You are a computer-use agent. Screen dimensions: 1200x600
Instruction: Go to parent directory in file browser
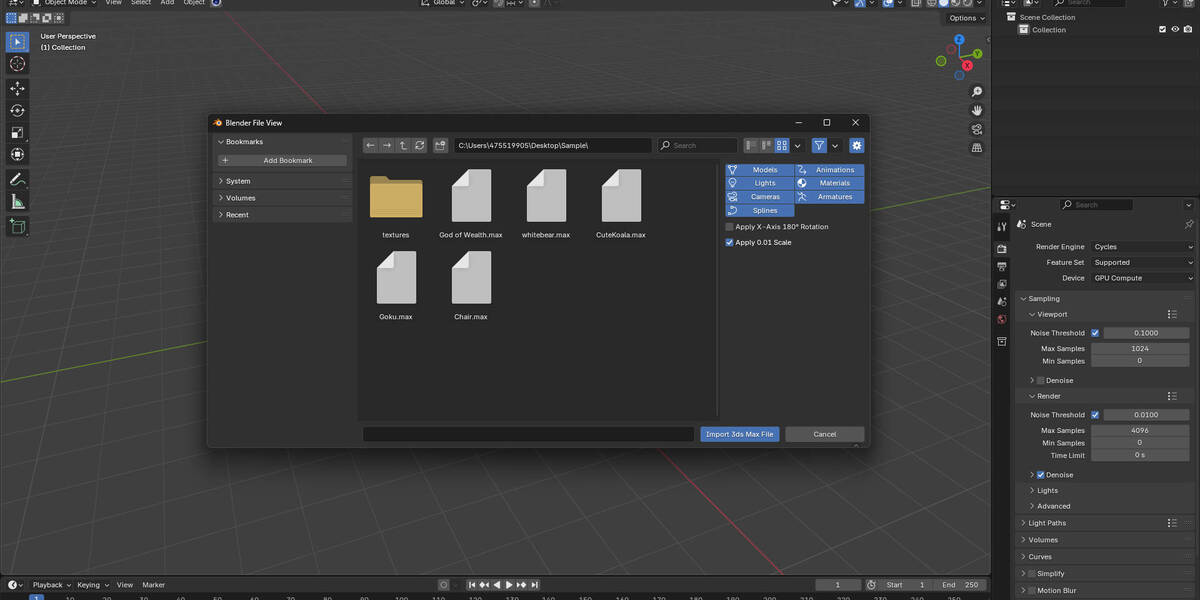[x=403, y=145]
